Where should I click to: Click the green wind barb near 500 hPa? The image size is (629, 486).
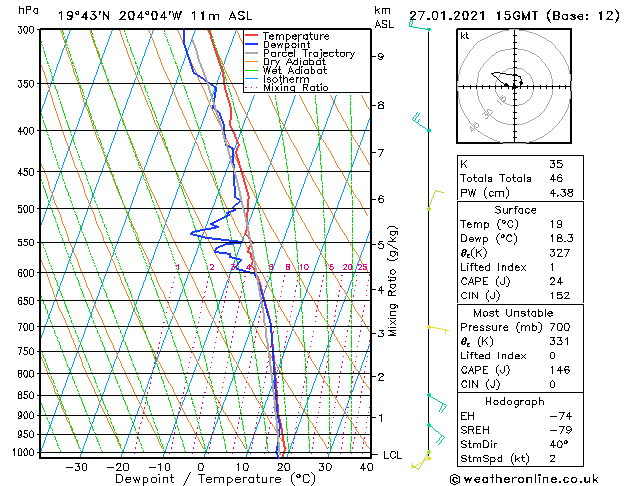435,200
